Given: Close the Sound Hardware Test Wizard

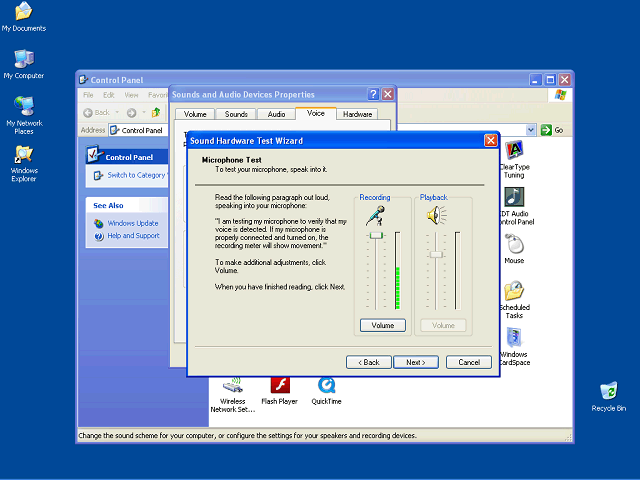Looking at the screenshot, I should [x=490, y=140].
